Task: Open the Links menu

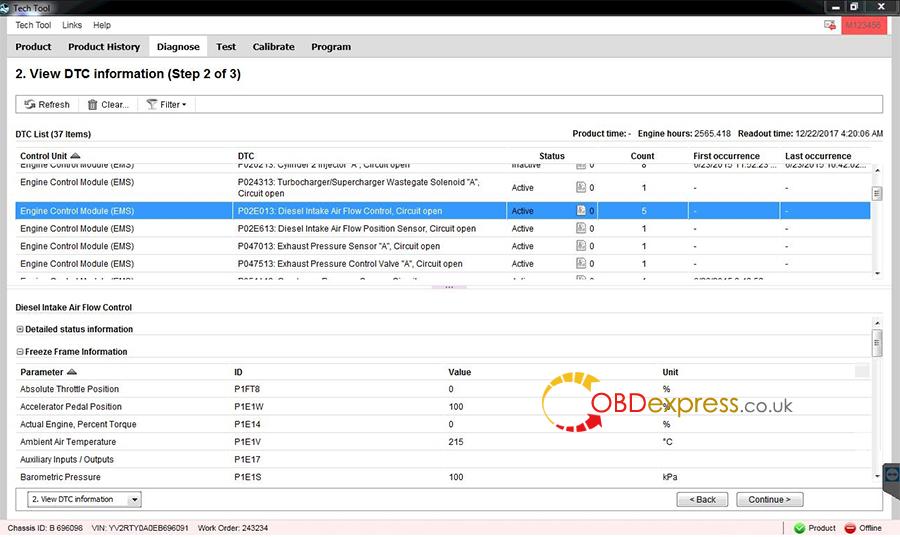Action: (x=72, y=25)
